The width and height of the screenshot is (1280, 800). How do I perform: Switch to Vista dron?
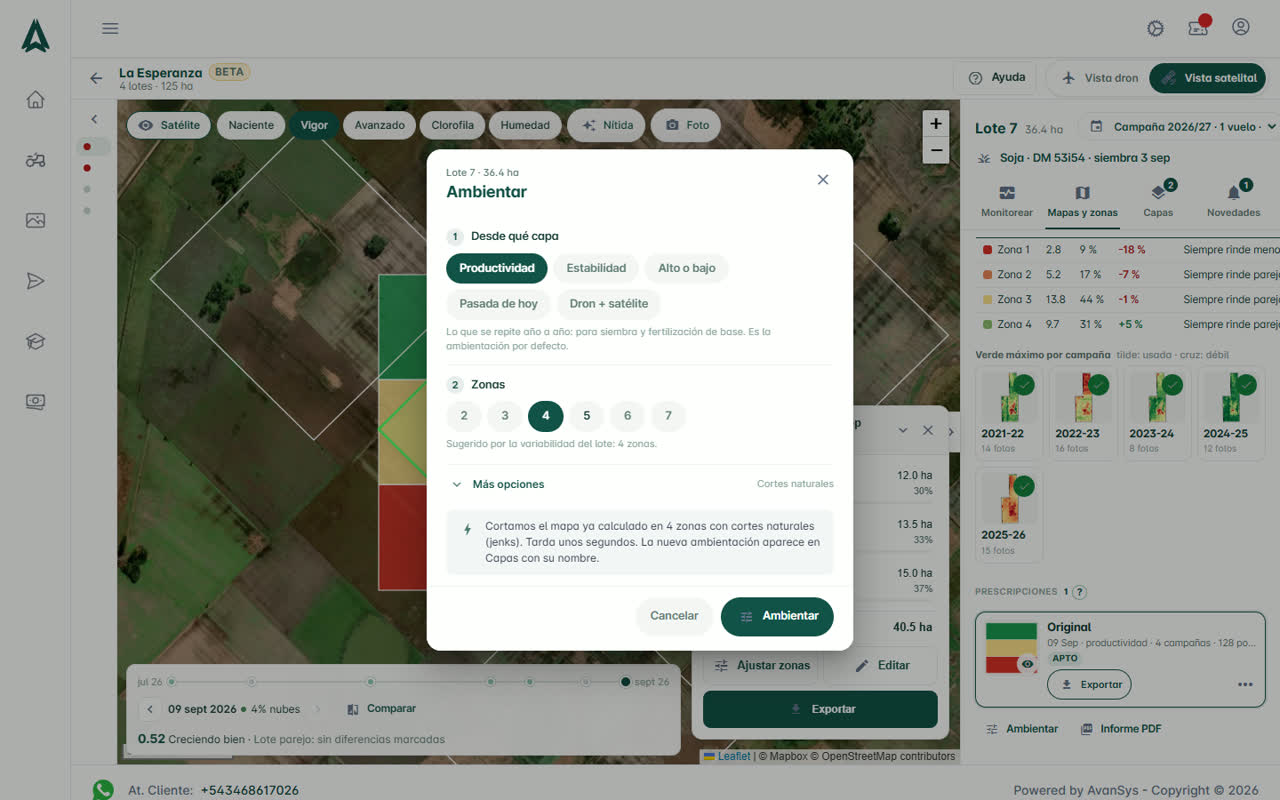click(1100, 78)
